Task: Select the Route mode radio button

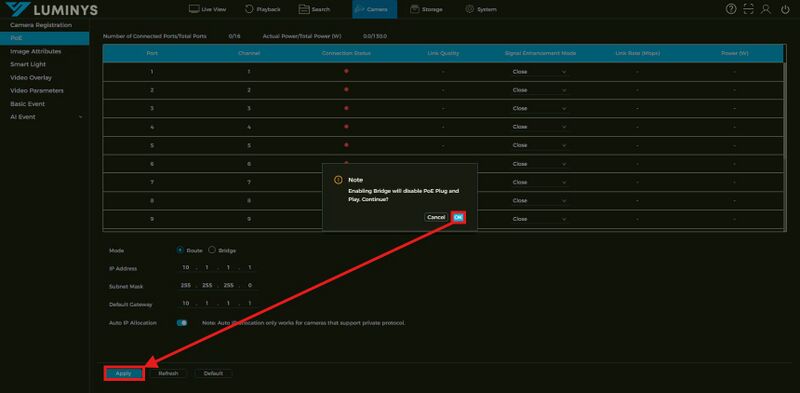Action: click(x=180, y=250)
